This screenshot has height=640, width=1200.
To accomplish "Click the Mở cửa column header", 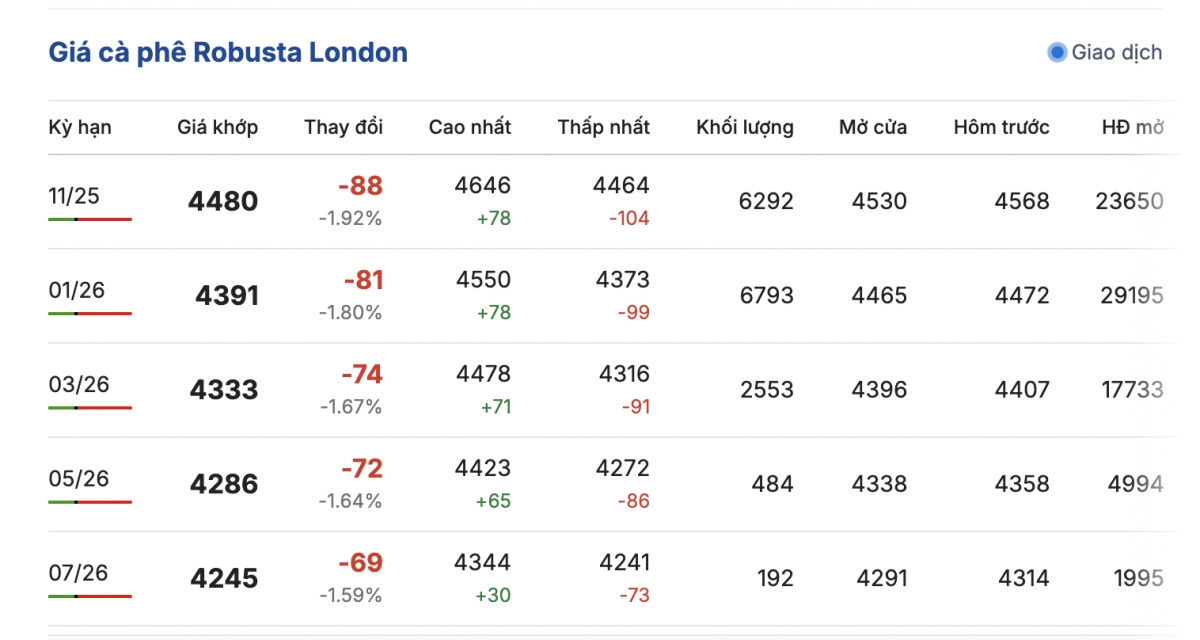I will click(873, 127).
